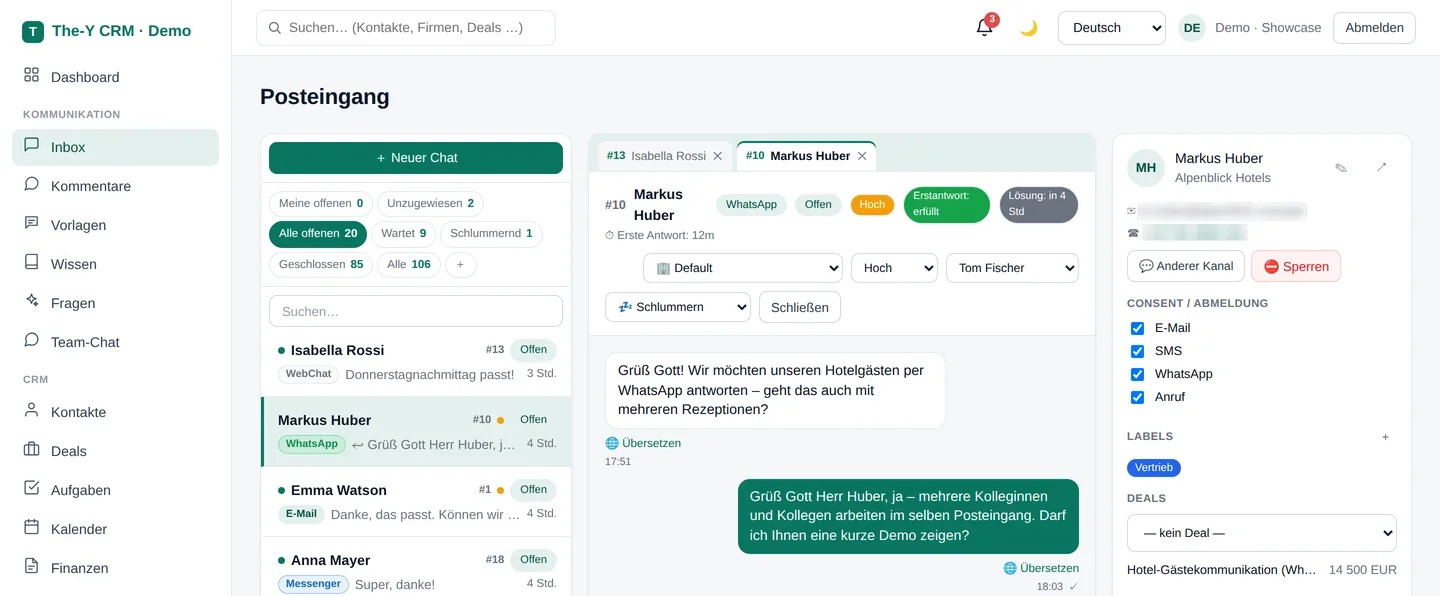Select the Alle offenen filter
1440x596 pixels.
pos(318,234)
